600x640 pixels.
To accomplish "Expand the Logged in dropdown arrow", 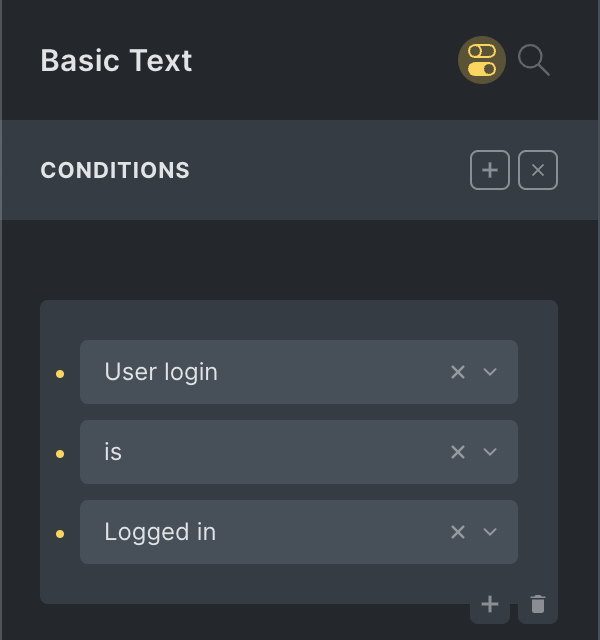I will point(490,532).
